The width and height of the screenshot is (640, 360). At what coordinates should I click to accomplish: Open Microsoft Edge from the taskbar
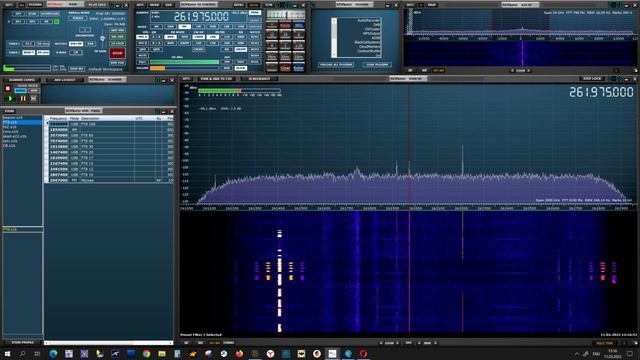pos(53,353)
